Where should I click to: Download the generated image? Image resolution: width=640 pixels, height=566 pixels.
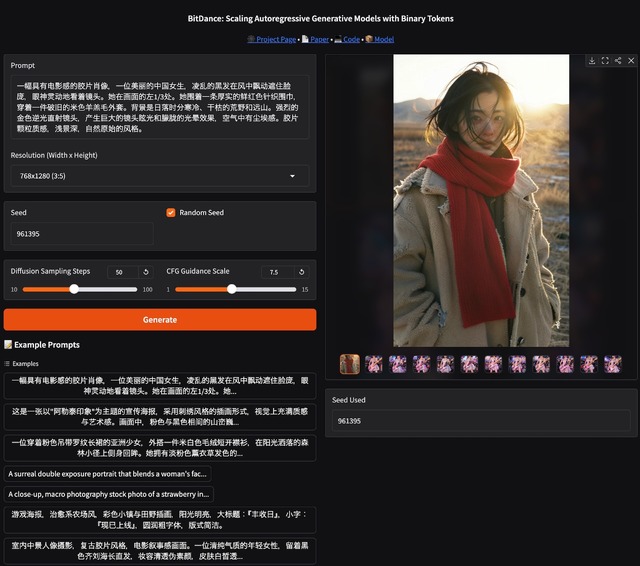click(591, 61)
